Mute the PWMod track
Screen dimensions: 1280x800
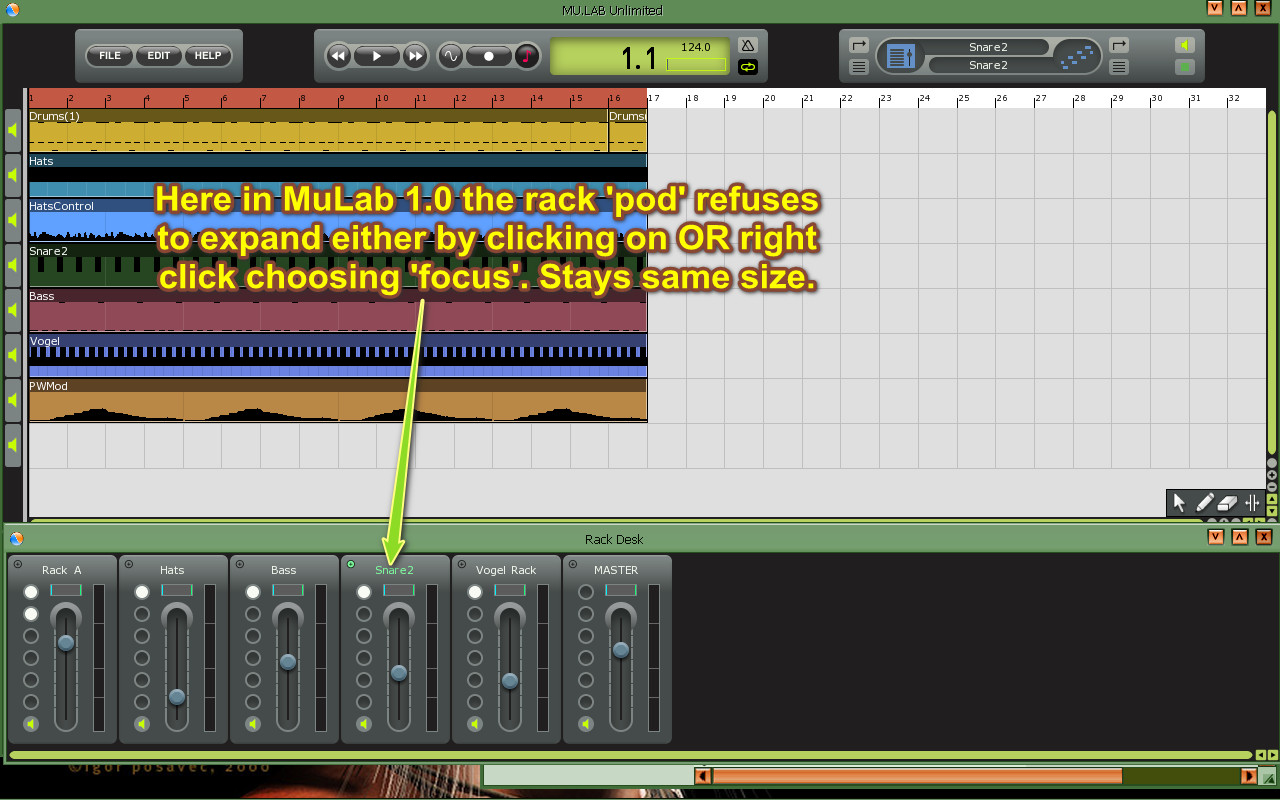click(x=13, y=400)
